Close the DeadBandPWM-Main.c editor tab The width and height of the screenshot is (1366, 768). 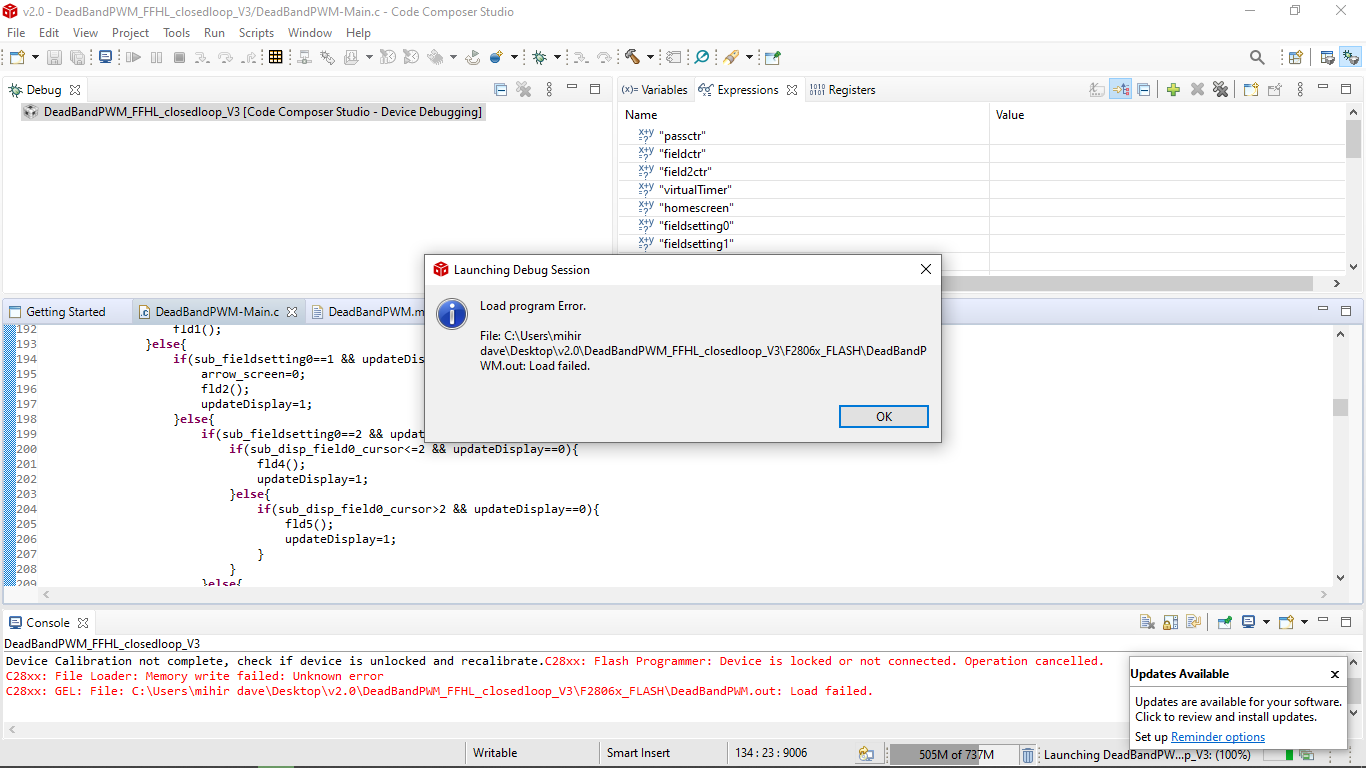click(292, 312)
